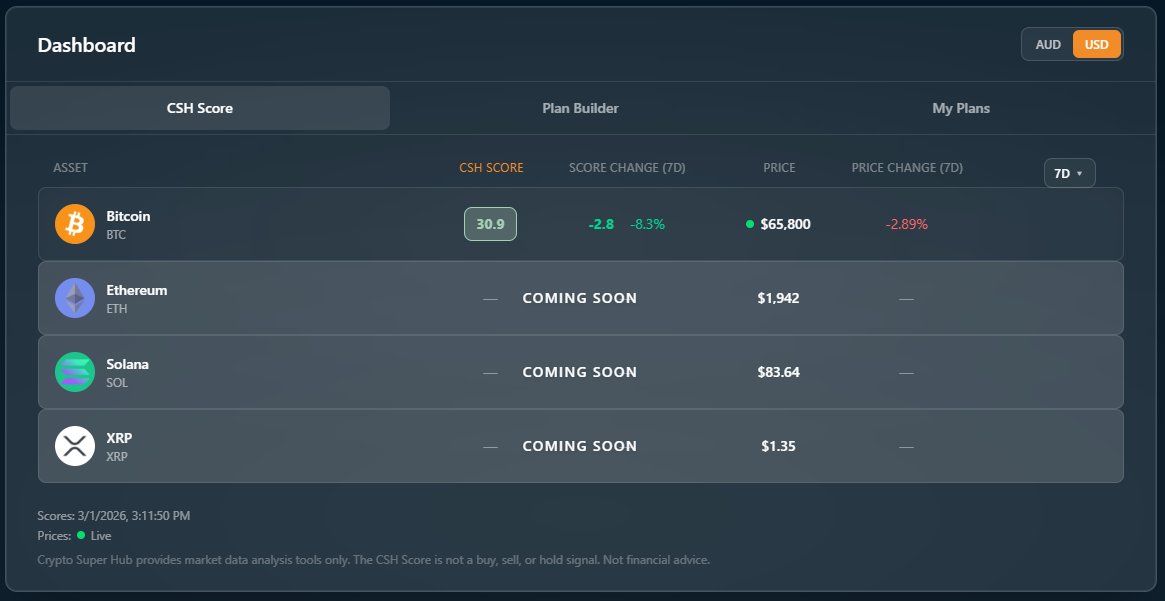1165x601 pixels.
Task: Click the green live dot beside $65,800
Action: tap(750, 224)
